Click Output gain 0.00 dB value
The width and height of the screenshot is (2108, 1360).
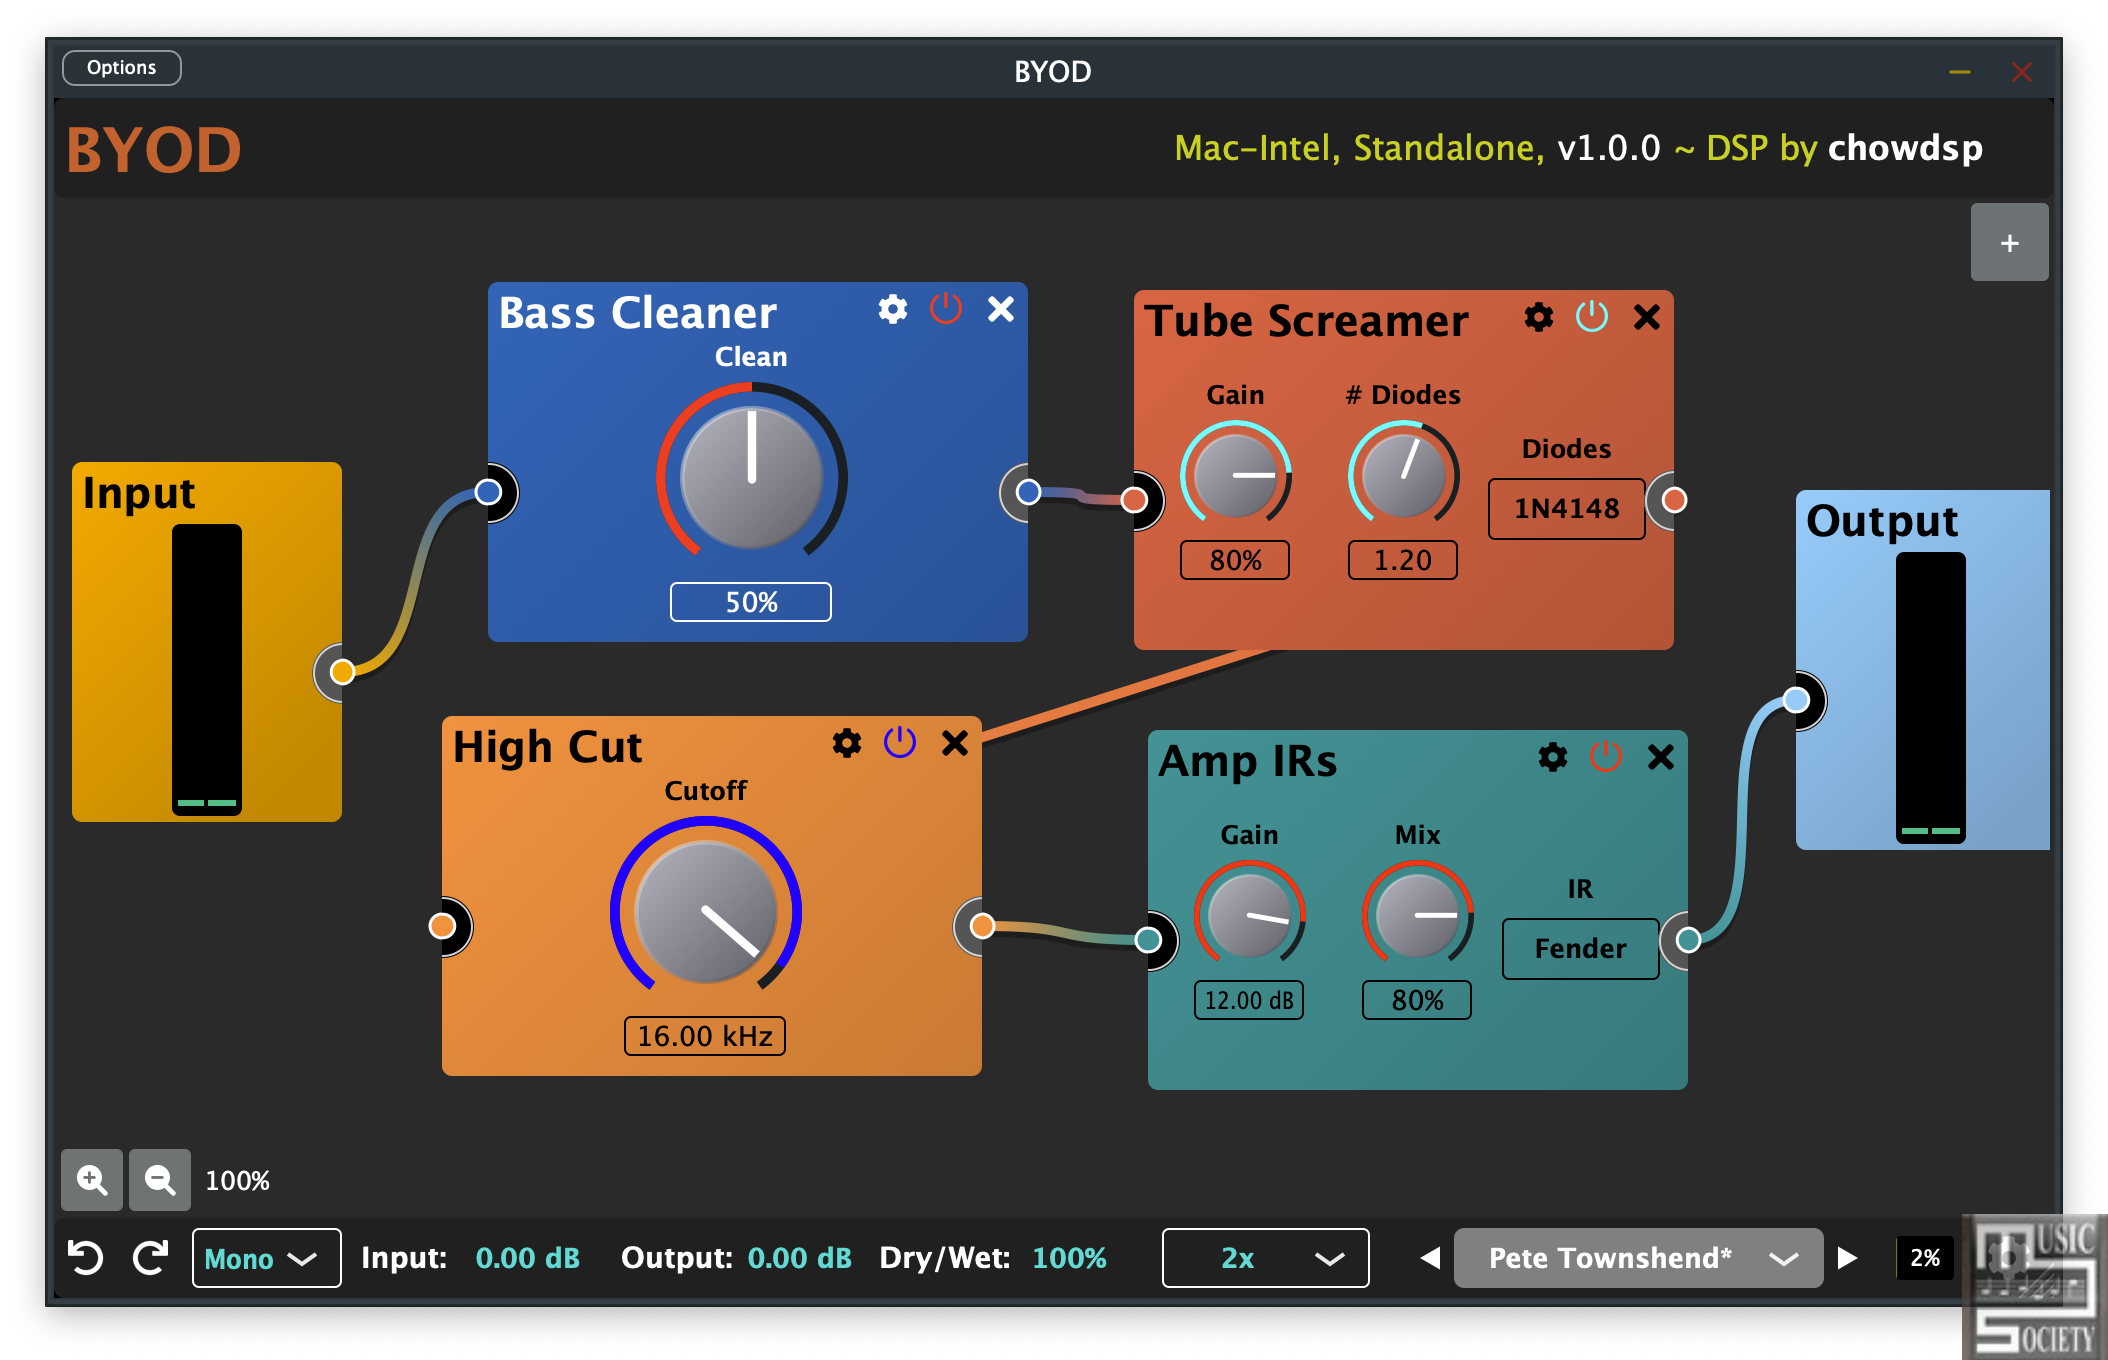pos(800,1258)
